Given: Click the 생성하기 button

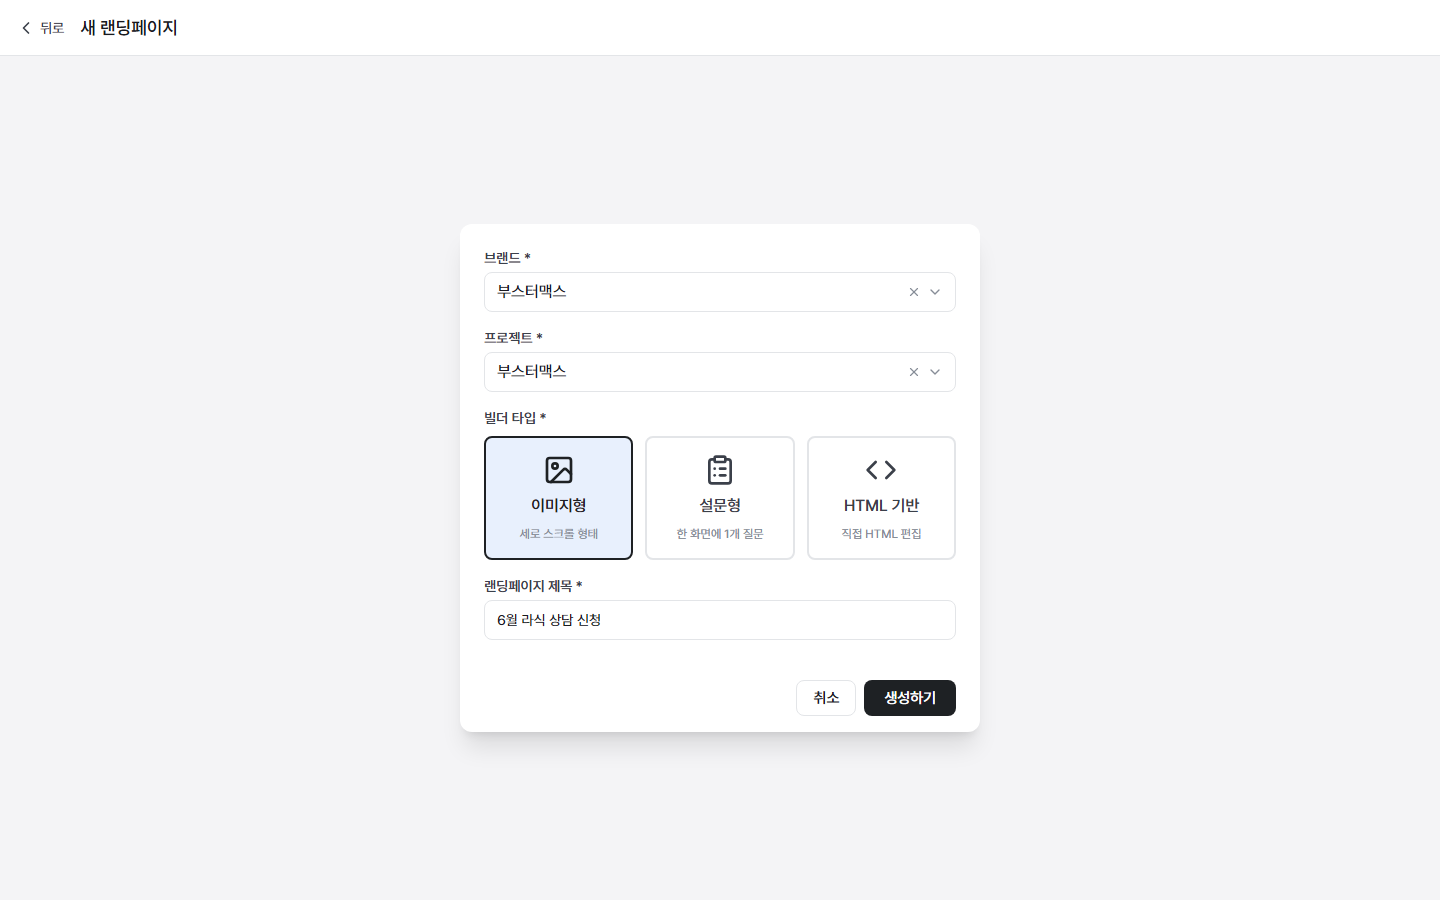Looking at the screenshot, I should pyautogui.click(x=910, y=698).
